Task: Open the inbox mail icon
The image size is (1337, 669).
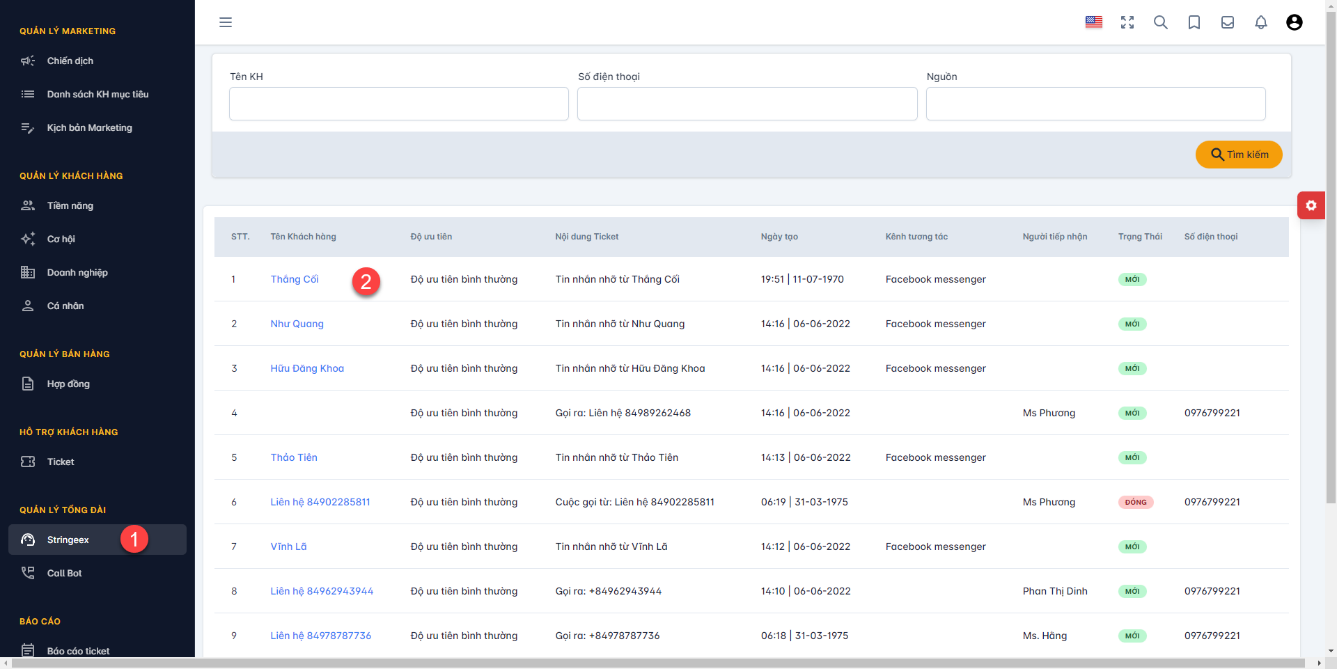Action: click(1227, 22)
